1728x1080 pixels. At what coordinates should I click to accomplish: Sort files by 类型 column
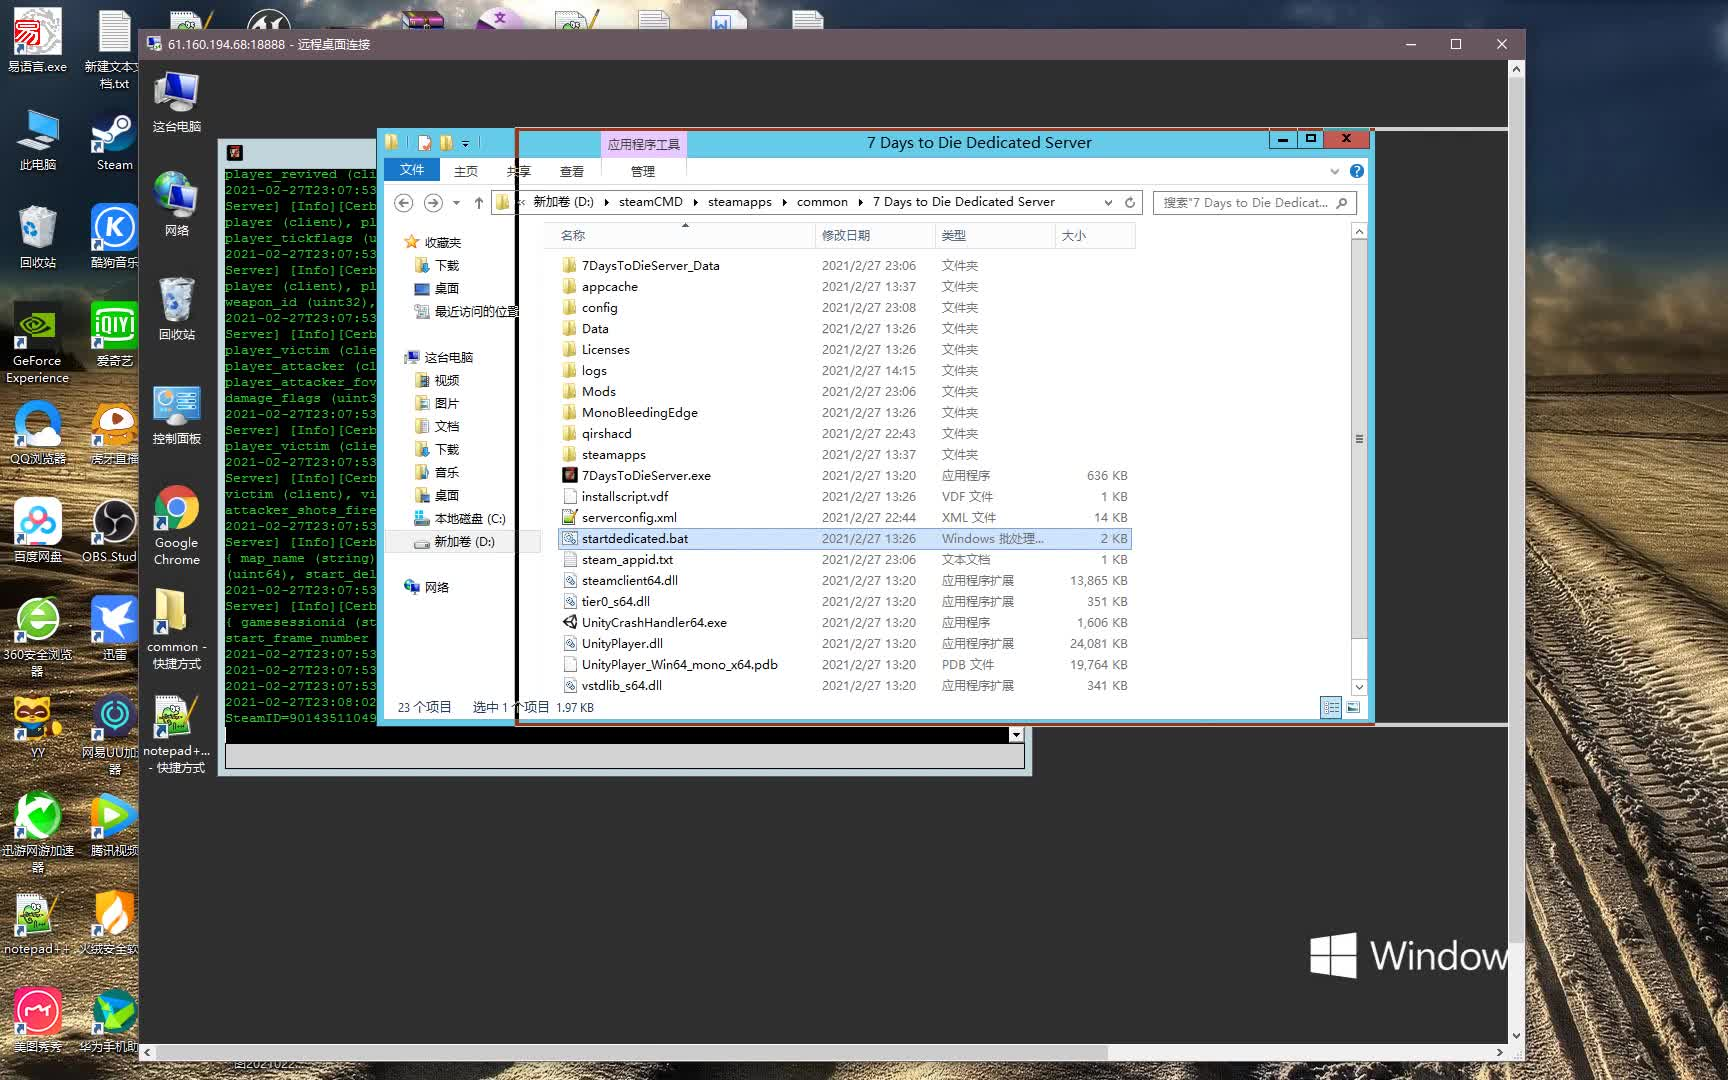click(995, 235)
